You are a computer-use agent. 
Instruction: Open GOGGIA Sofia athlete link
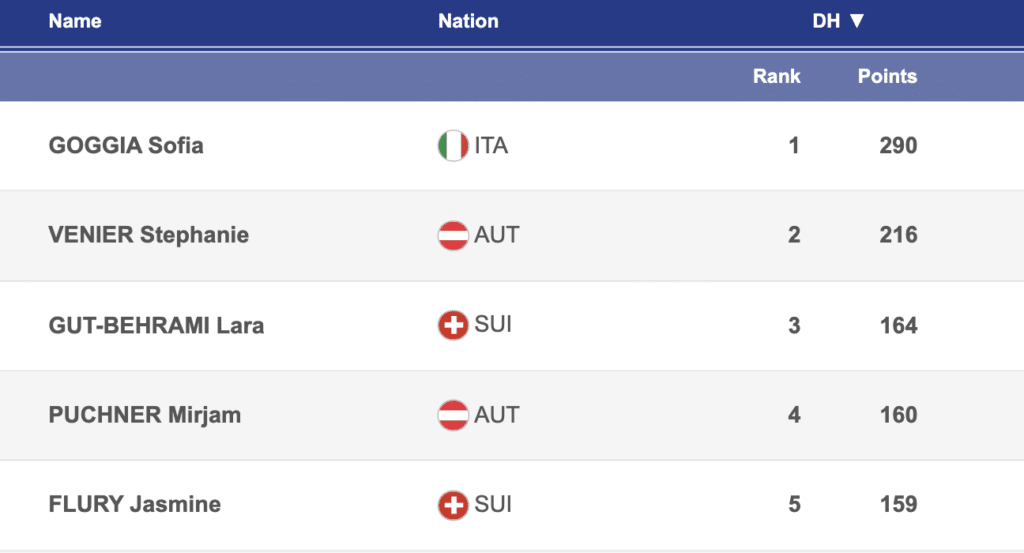126,146
